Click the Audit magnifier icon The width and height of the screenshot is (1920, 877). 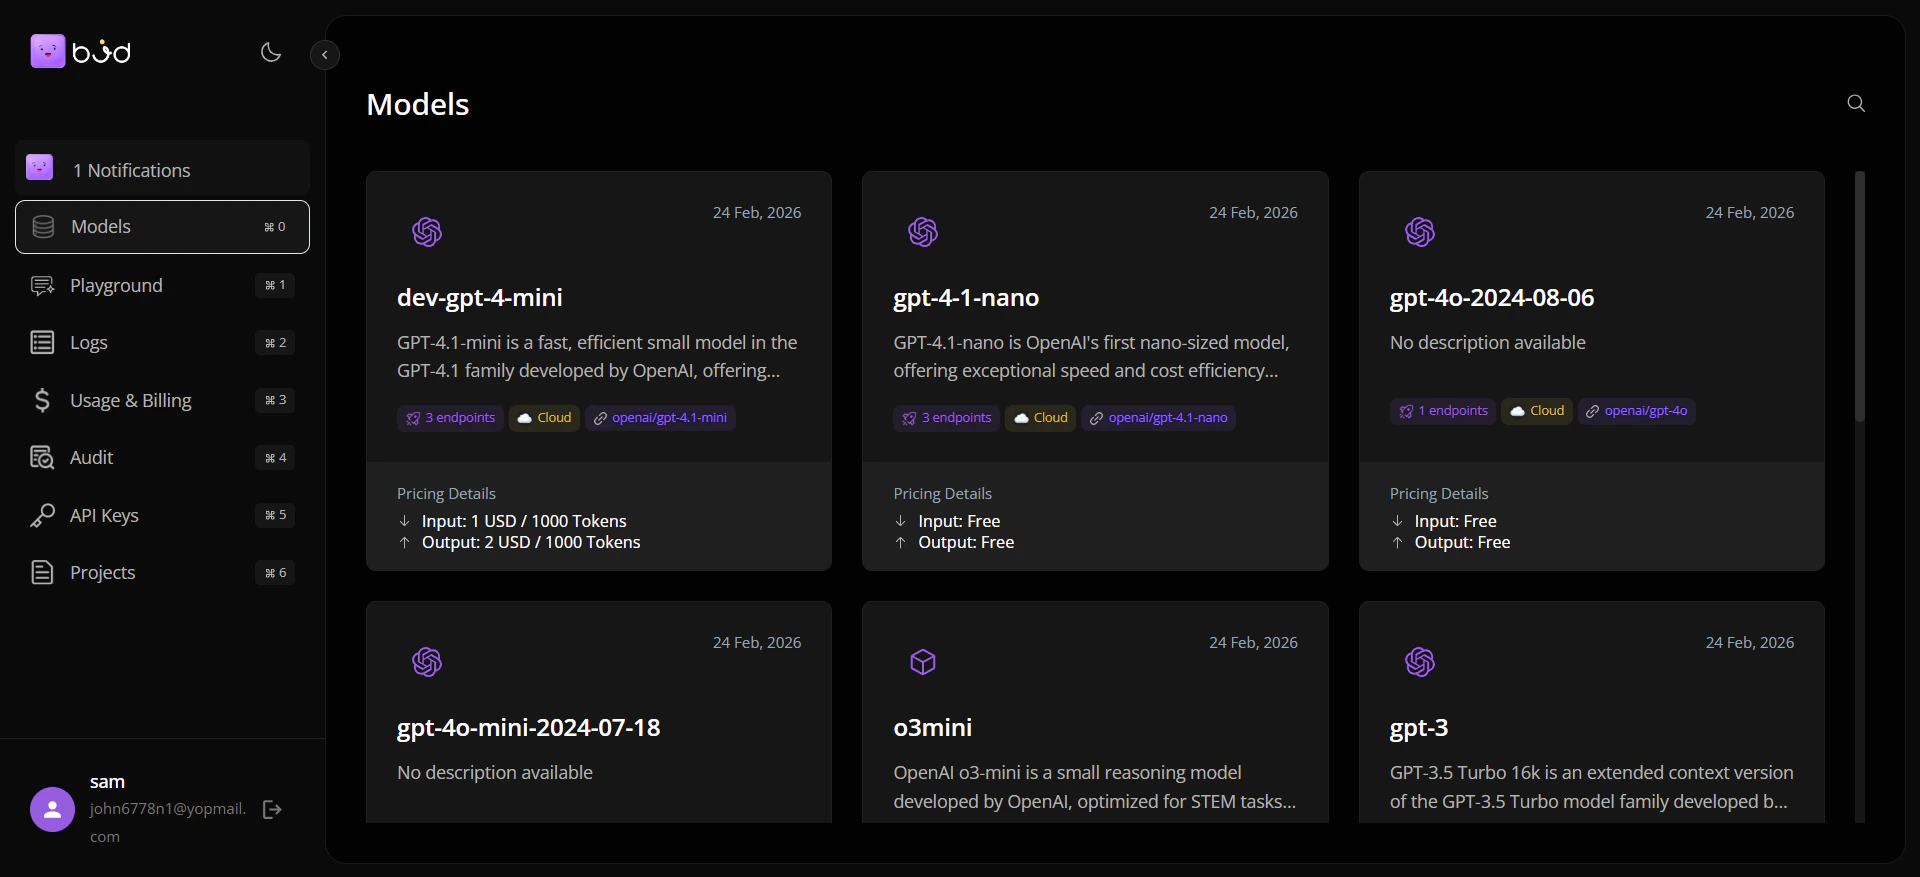point(42,458)
